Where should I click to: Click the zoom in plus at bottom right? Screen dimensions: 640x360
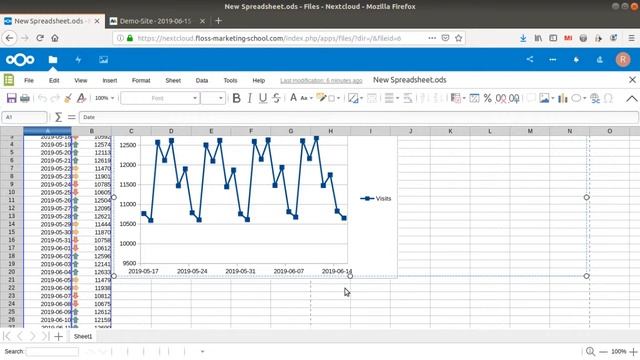click(633, 351)
